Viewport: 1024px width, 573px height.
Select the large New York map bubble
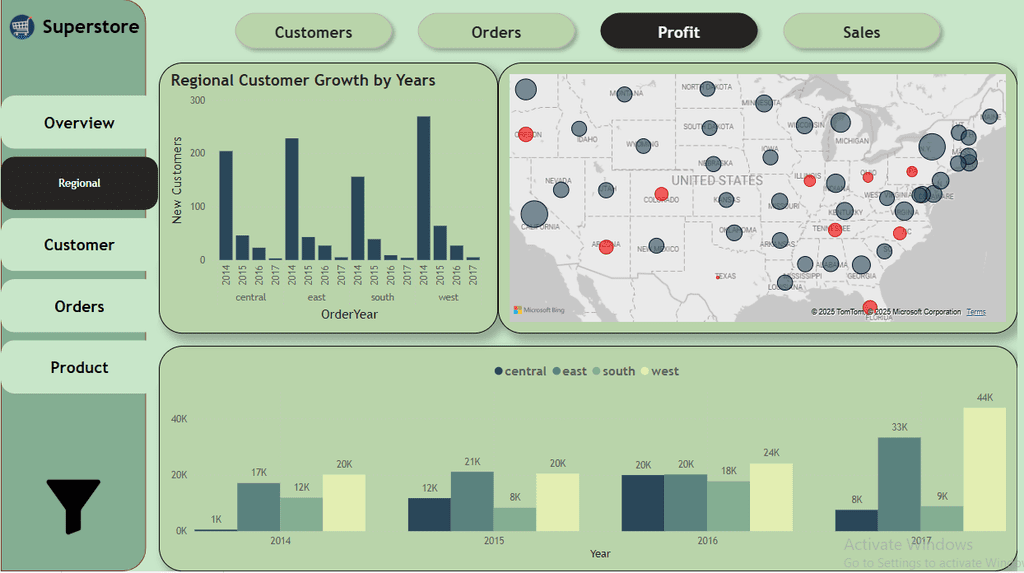point(932,147)
